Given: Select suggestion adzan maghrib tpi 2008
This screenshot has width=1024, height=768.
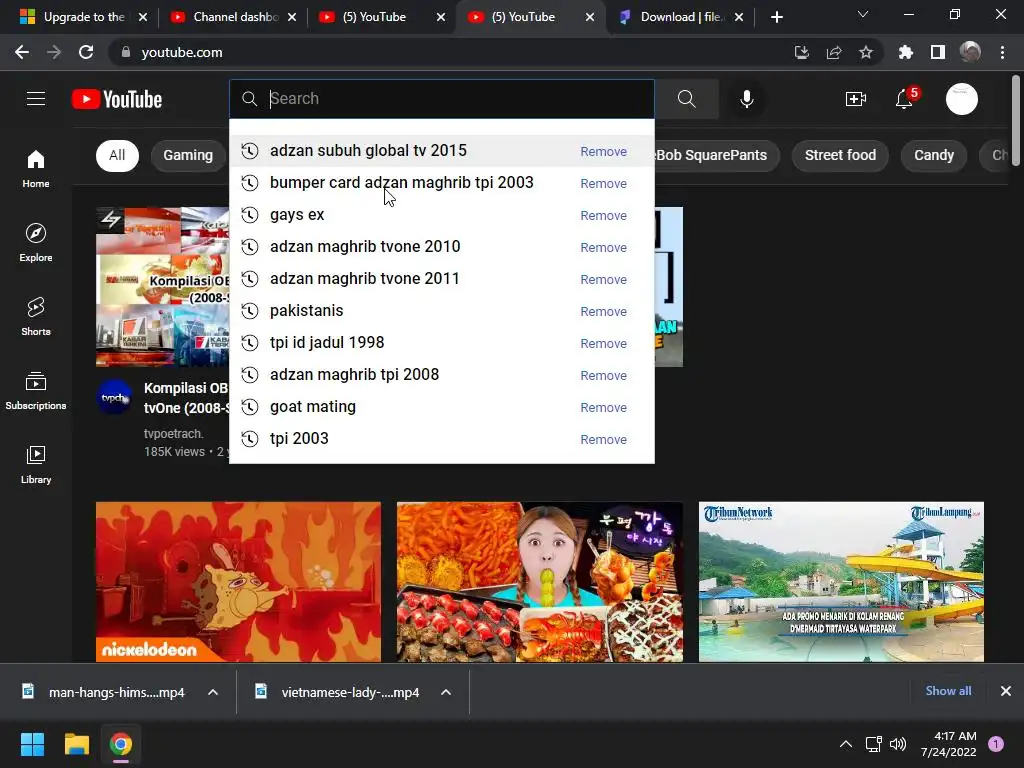Looking at the screenshot, I should tap(441, 375).
